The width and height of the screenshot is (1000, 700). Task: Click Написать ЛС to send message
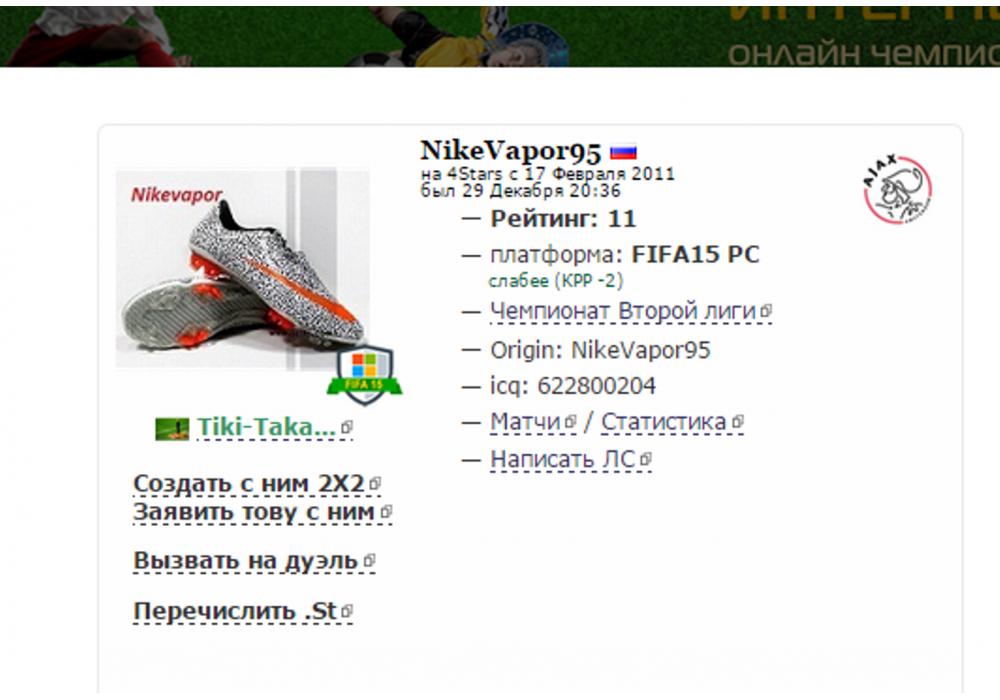(x=563, y=460)
